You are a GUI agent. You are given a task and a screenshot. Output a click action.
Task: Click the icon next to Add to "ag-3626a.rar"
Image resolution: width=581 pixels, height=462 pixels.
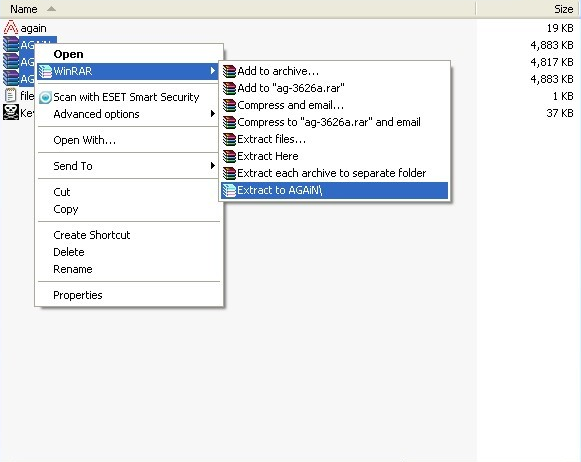click(x=229, y=88)
